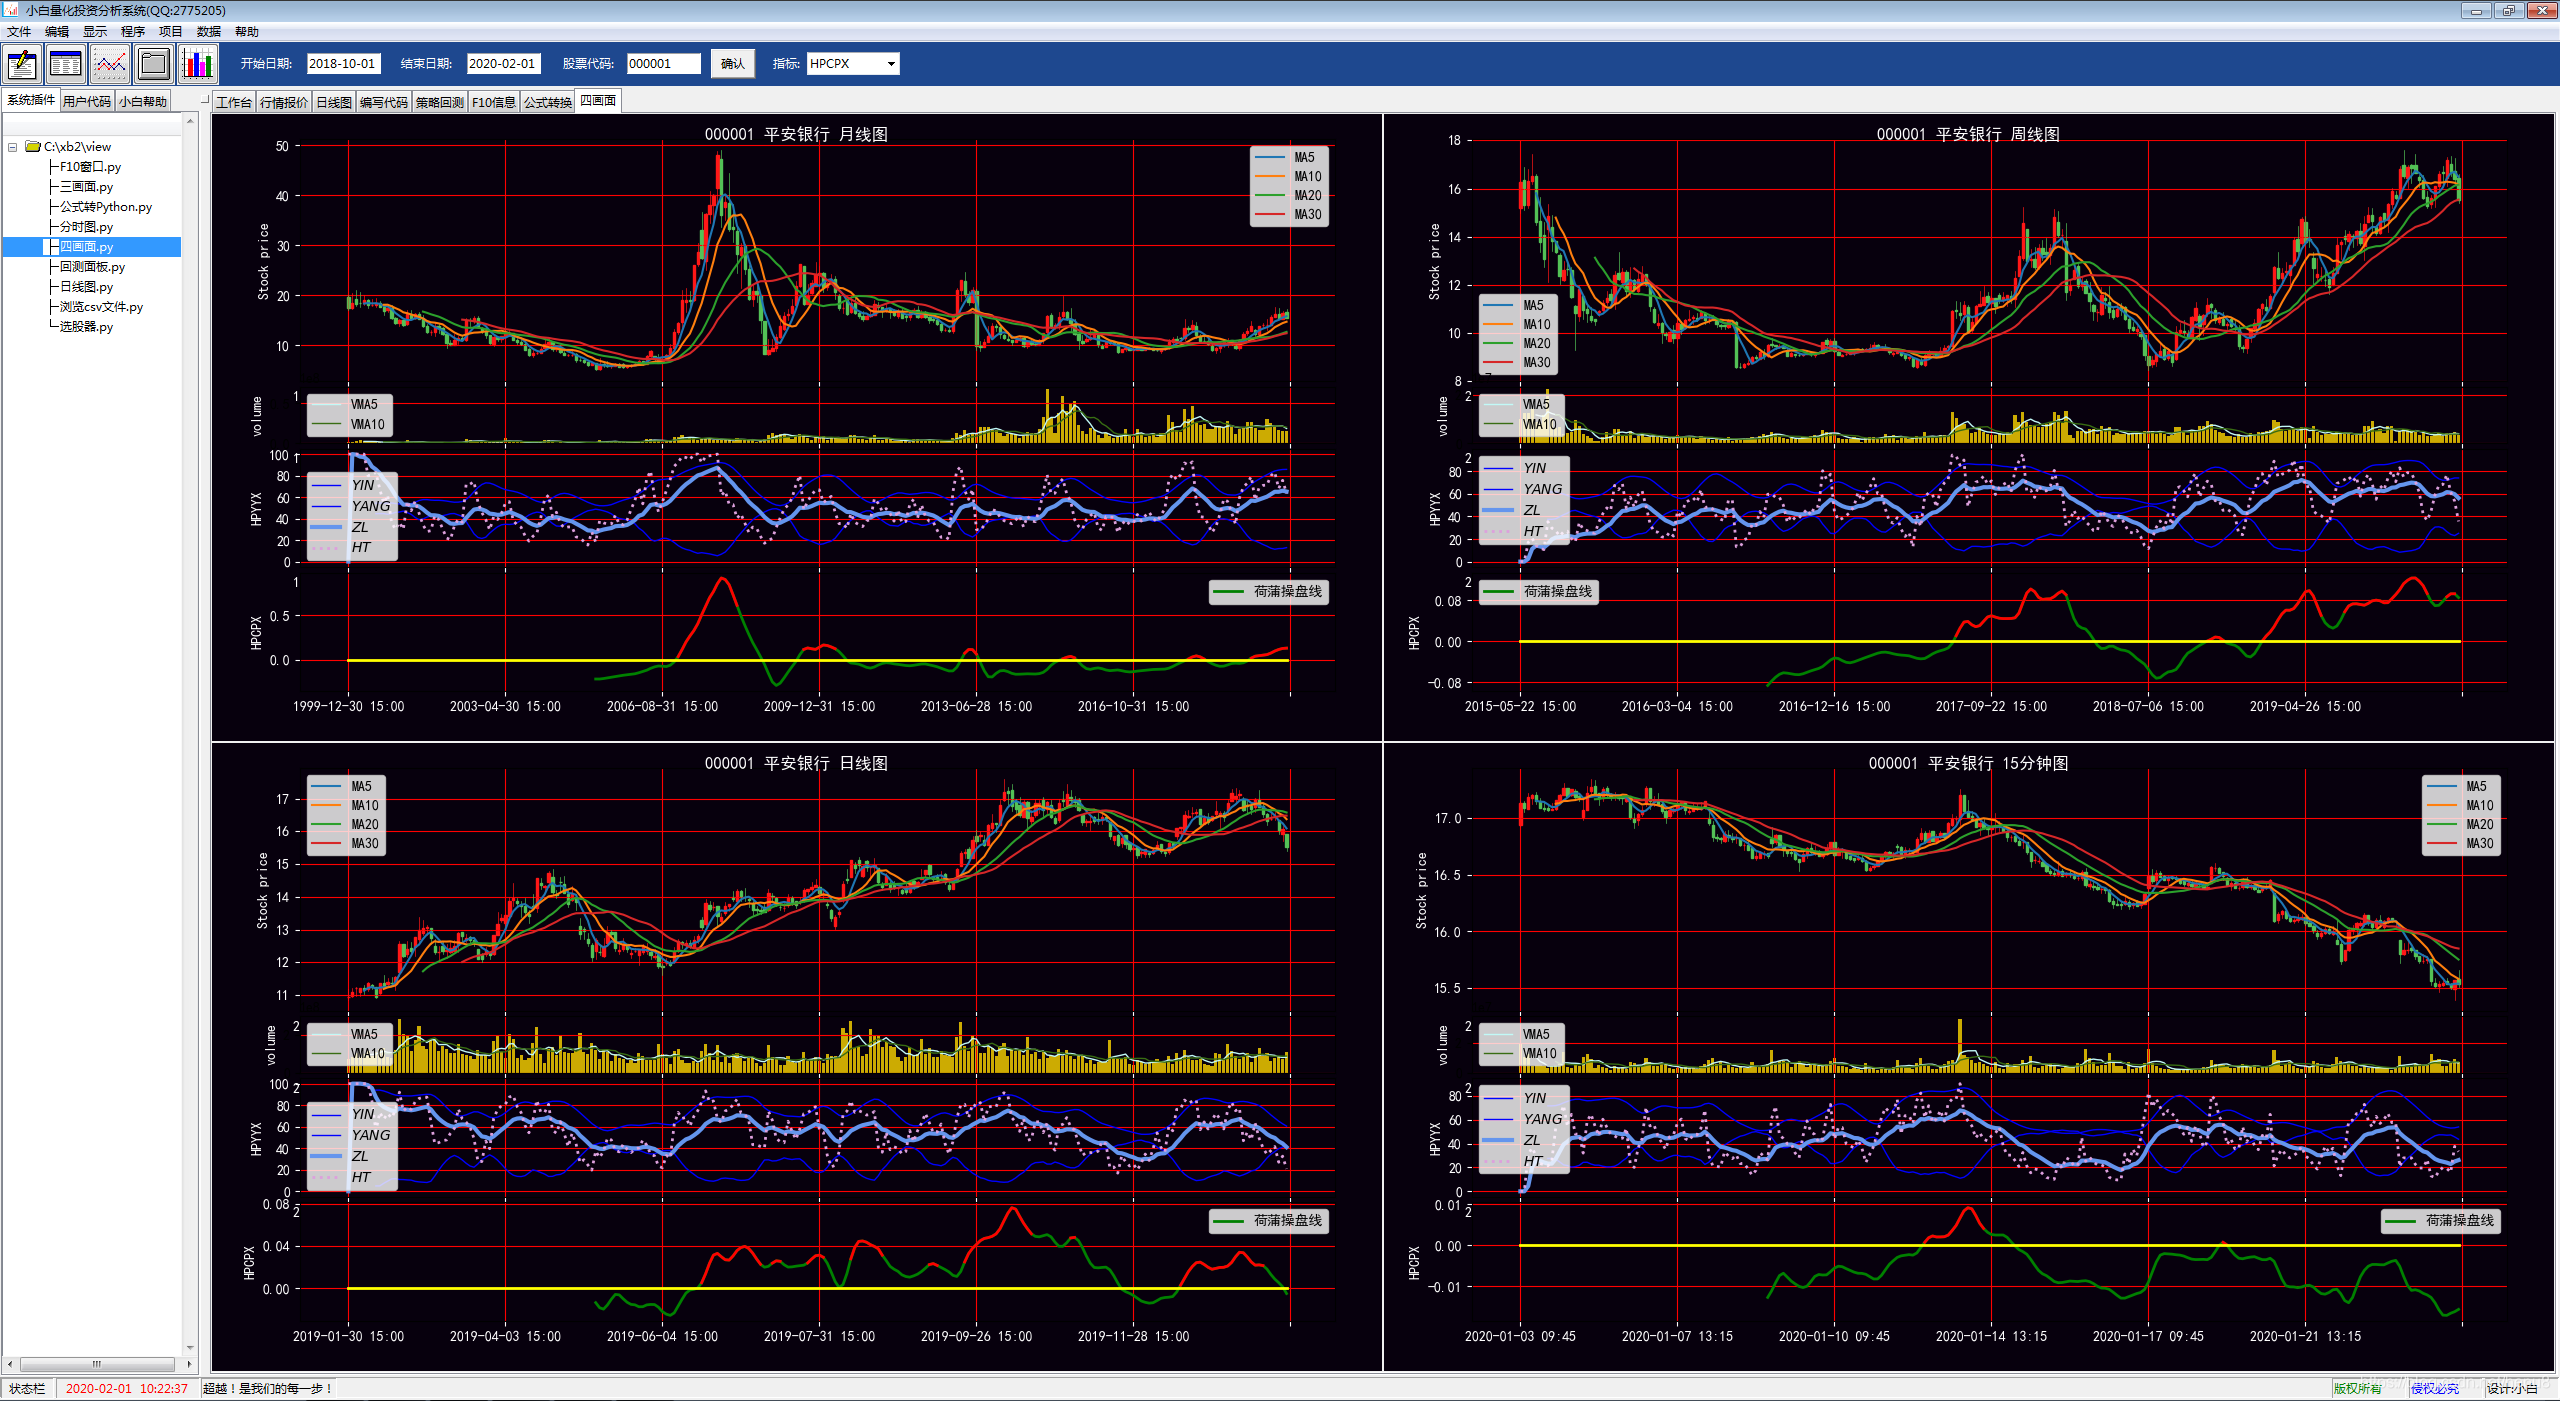The height and width of the screenshot is (1401, 2560).
Task: Click the 开始日期 date field
Action: click(x=343, y=64)
